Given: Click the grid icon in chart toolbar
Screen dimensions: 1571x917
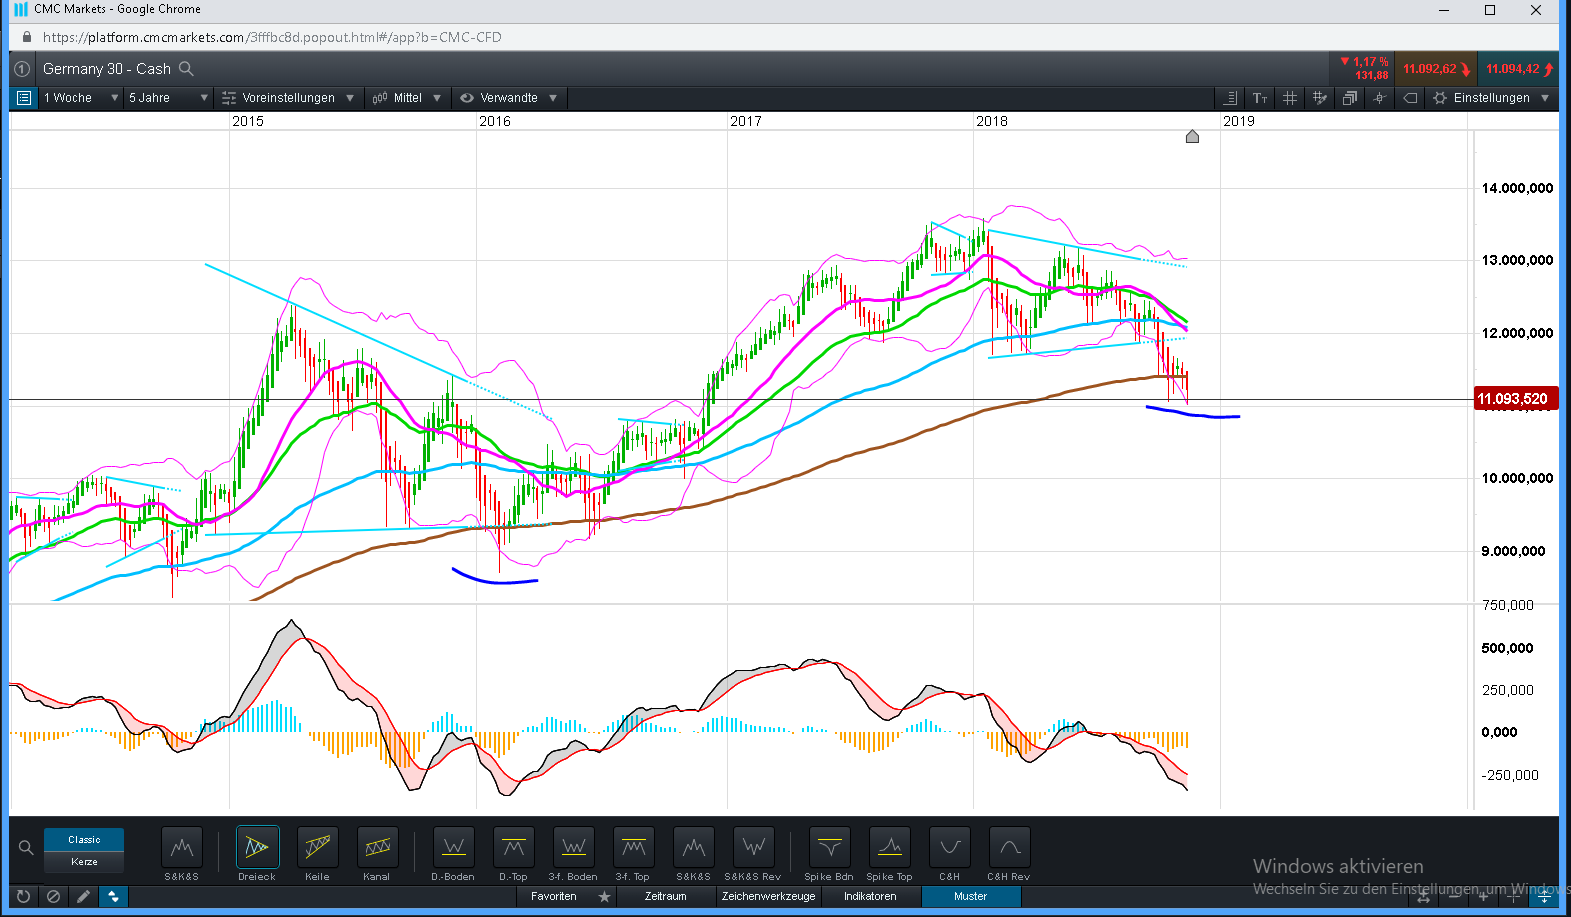Looking at the screenshot, I should [1290, 98].
